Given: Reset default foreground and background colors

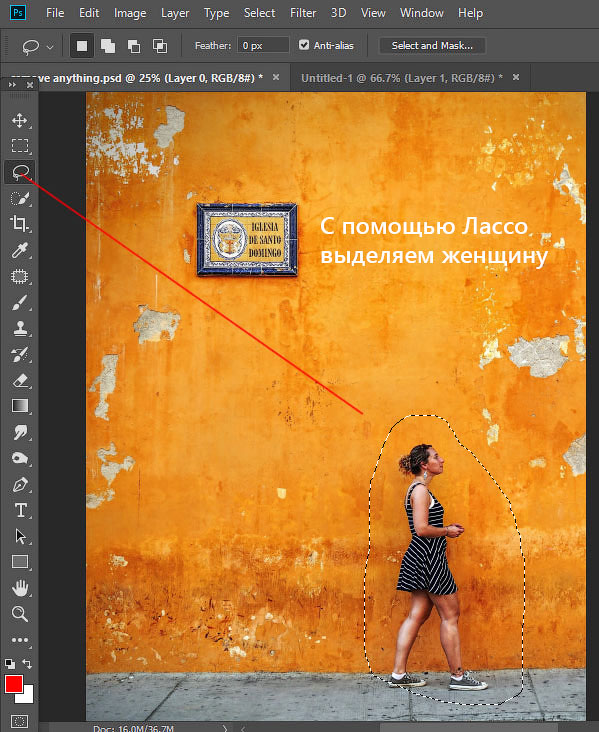Looking at the screenshot, I should [10, 663].
